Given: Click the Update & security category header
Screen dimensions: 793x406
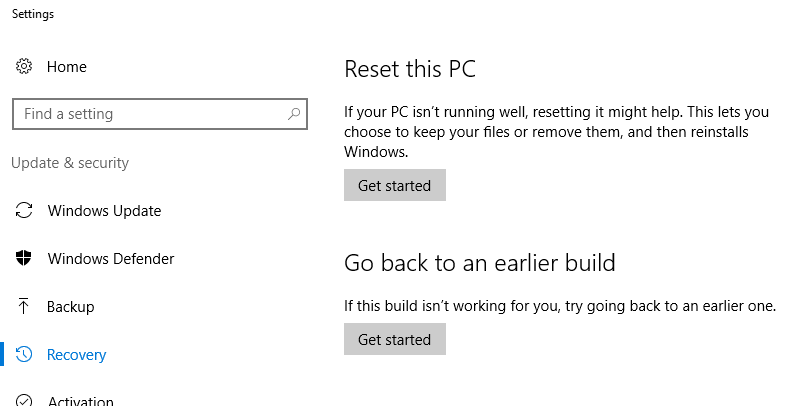Looking at the screenshot, I should coord(70,163).
